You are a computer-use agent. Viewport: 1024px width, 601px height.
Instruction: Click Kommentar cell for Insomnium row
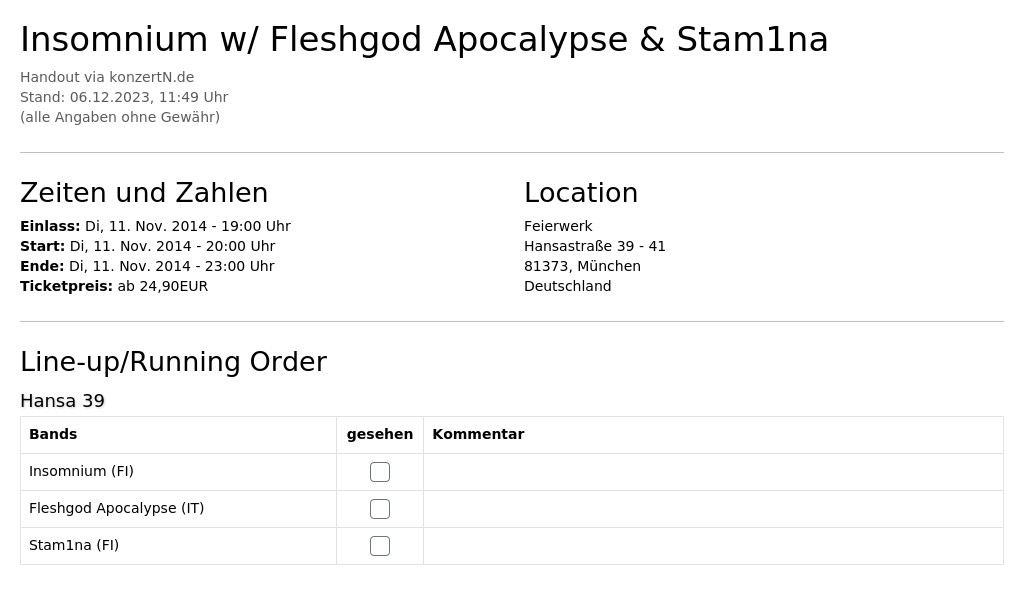pyautogui.click(x=713, y=472)
